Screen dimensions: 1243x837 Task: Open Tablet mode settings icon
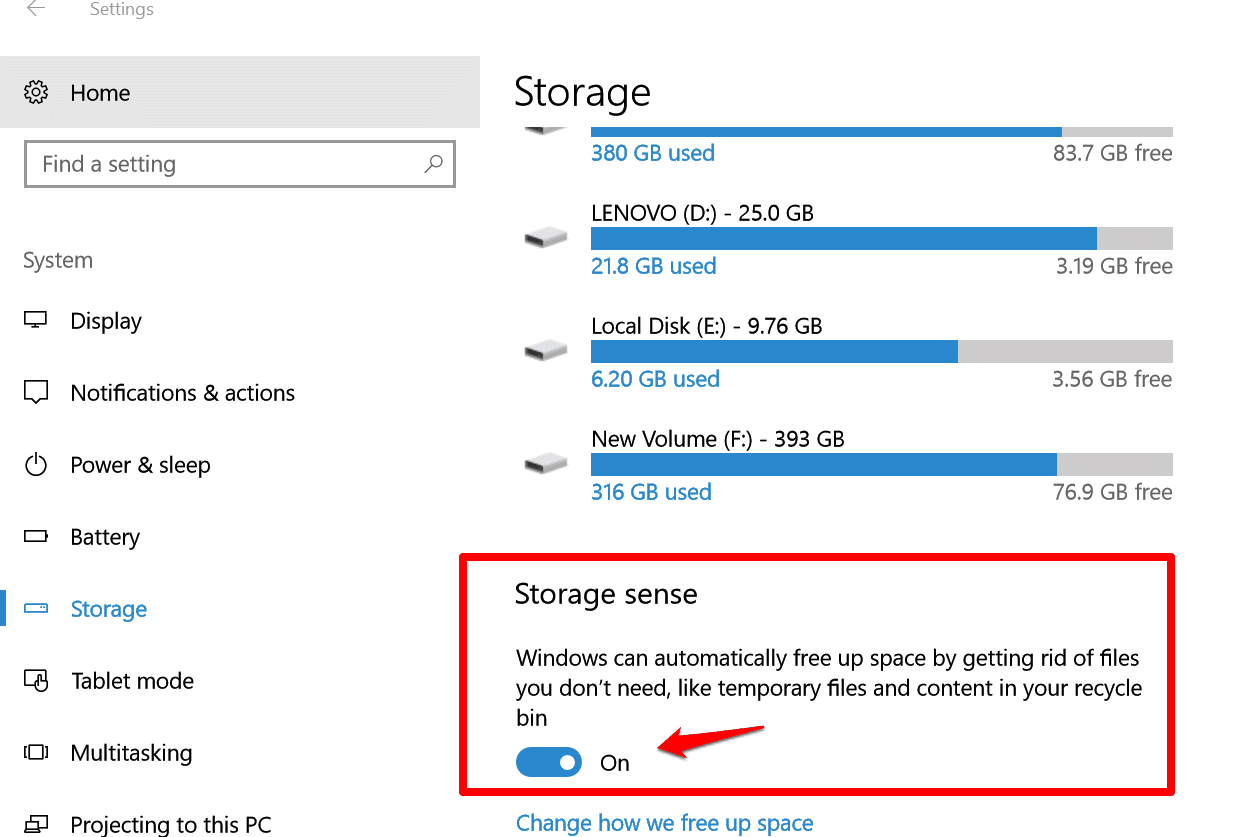(x=36, y=681)
